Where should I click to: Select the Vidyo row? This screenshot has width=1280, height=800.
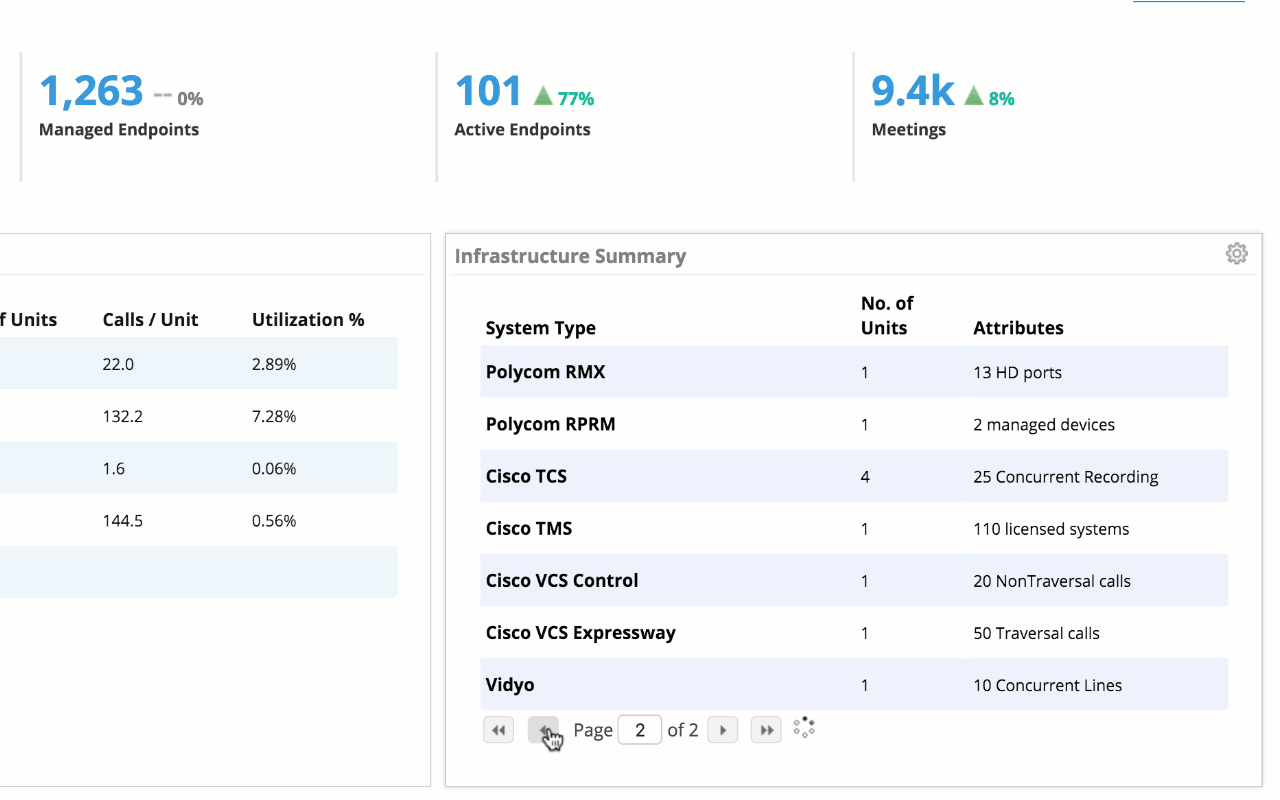854,684
